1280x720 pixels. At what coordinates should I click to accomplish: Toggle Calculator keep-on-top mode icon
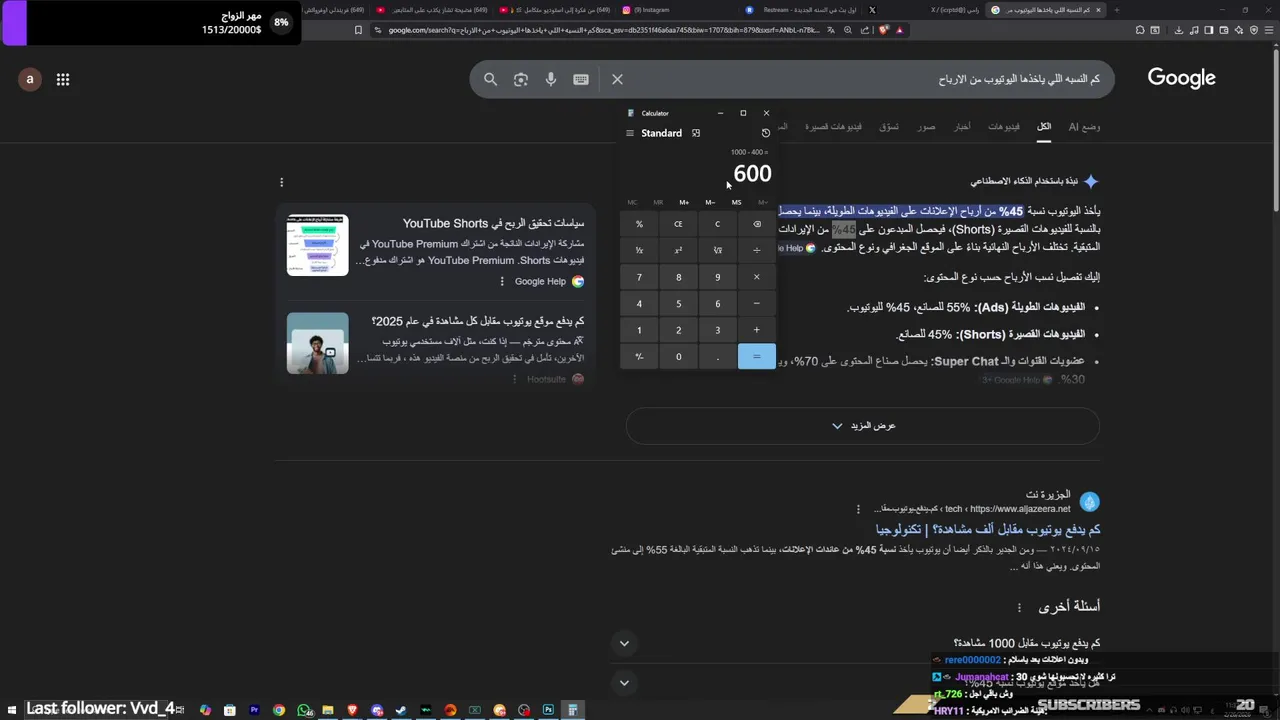coord(696,133)
